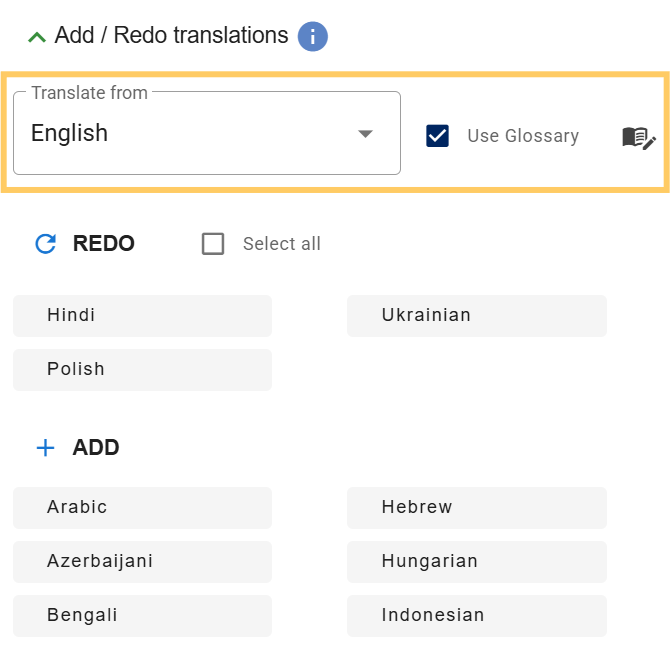
Task: Open the Translate from dropdown arrow
Action: (x=365, y=134)
